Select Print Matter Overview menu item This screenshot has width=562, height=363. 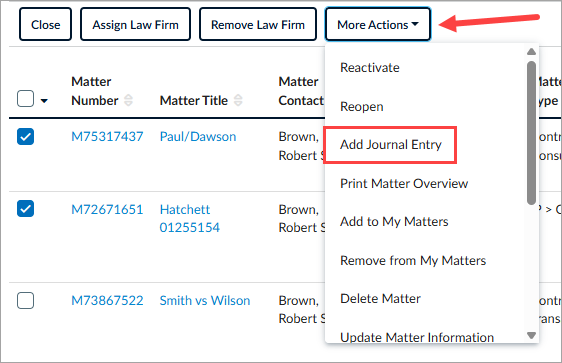click(x=404, y=183)
